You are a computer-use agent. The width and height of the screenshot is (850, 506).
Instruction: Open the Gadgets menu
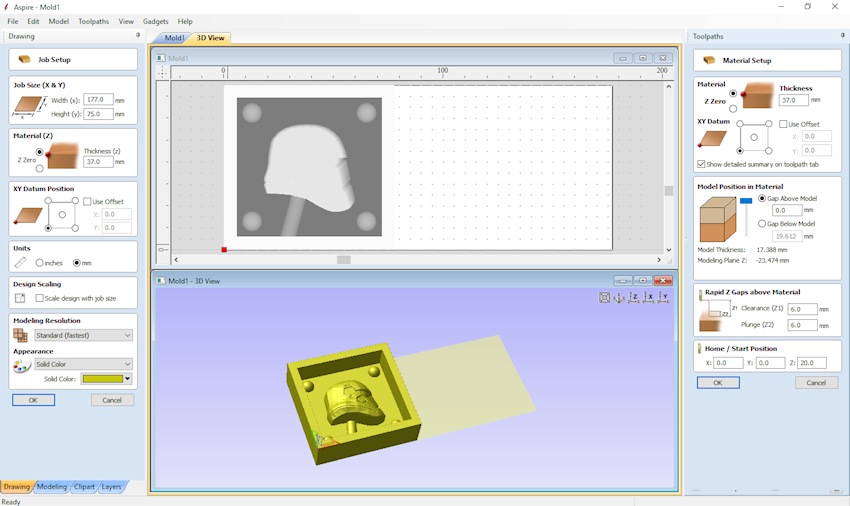(156, 21)
